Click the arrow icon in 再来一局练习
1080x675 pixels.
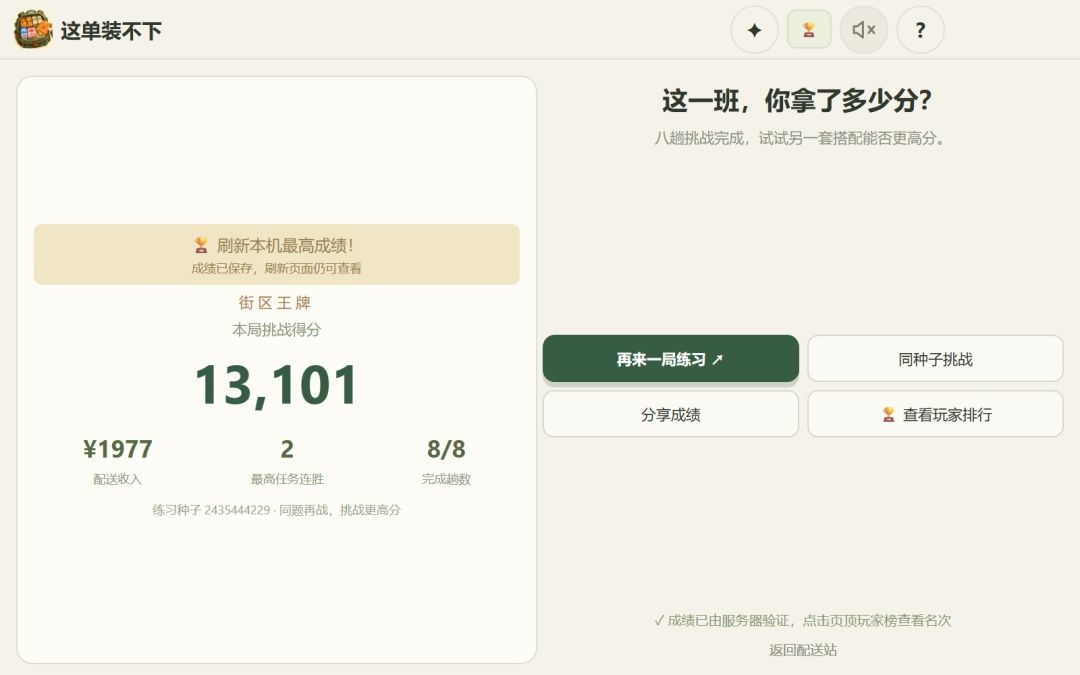(718, 359)
